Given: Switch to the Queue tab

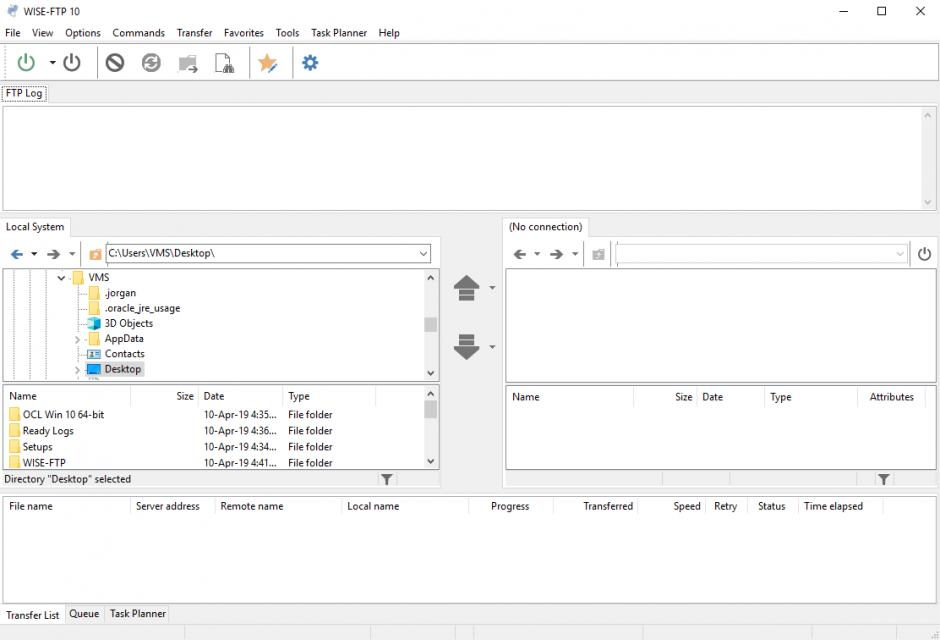Looking at the screenshot, I should click(x=84, y=614).
